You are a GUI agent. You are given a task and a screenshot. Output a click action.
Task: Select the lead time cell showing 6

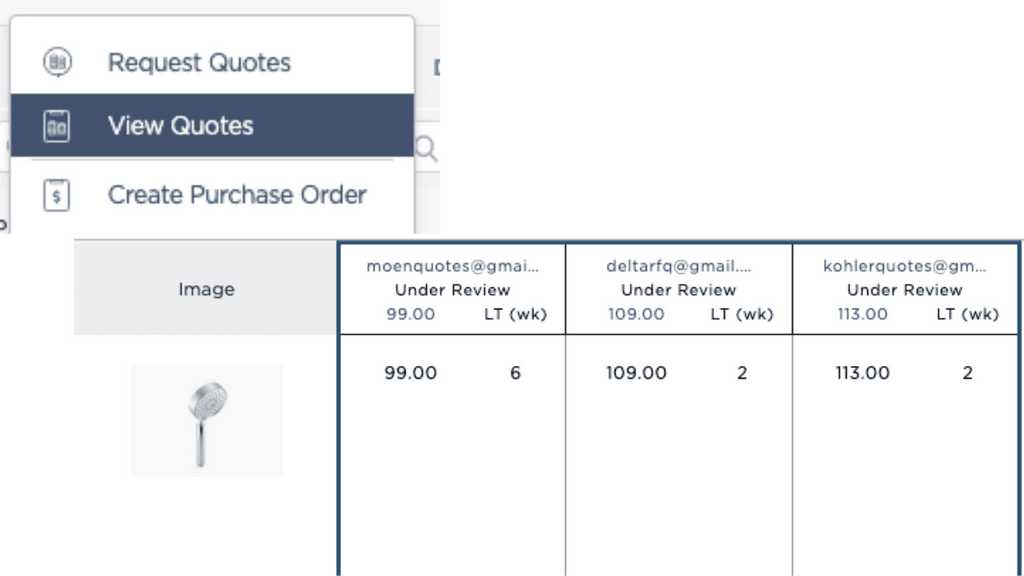516,373
